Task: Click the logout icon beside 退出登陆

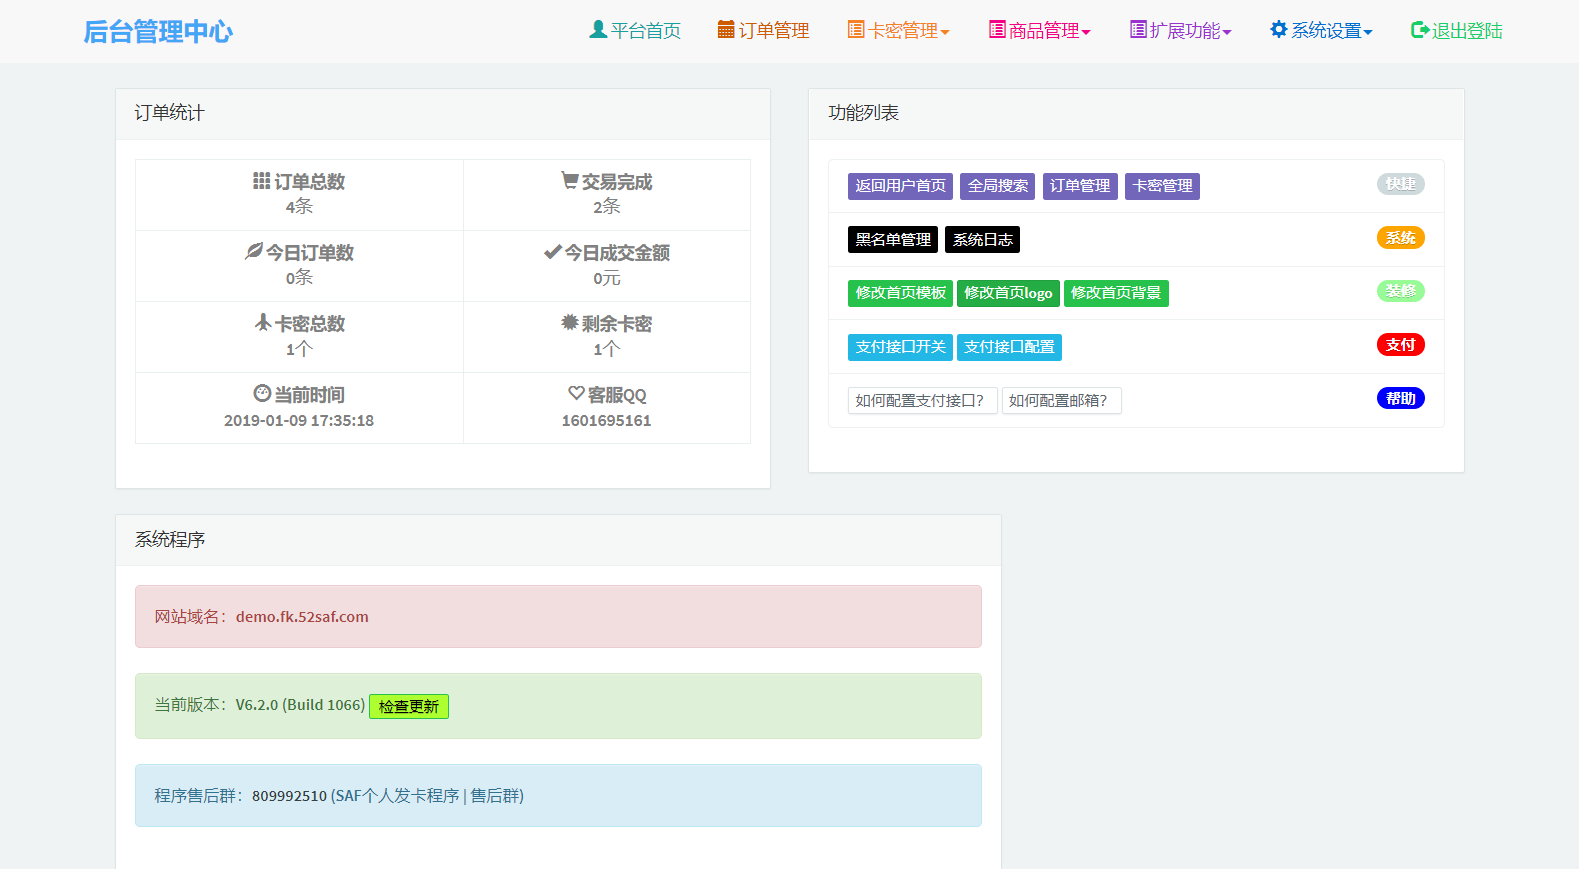Action: pos(1420,30)
